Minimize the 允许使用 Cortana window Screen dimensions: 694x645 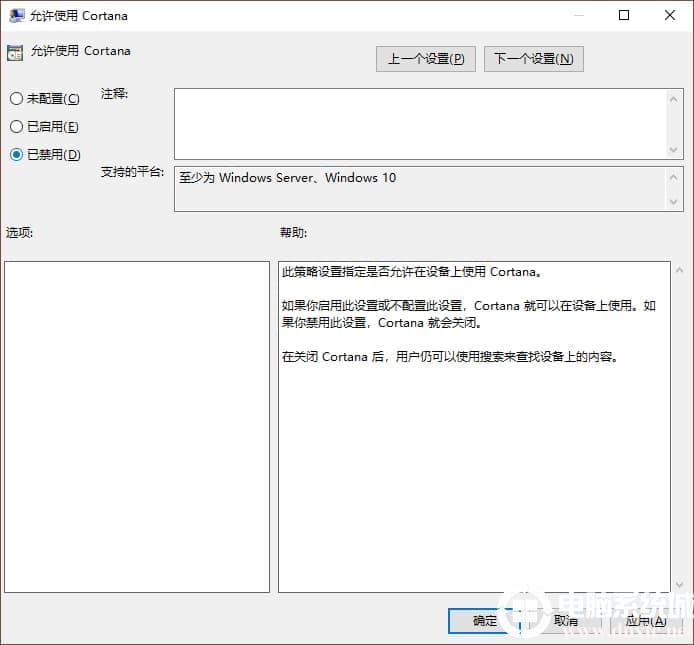578,15
